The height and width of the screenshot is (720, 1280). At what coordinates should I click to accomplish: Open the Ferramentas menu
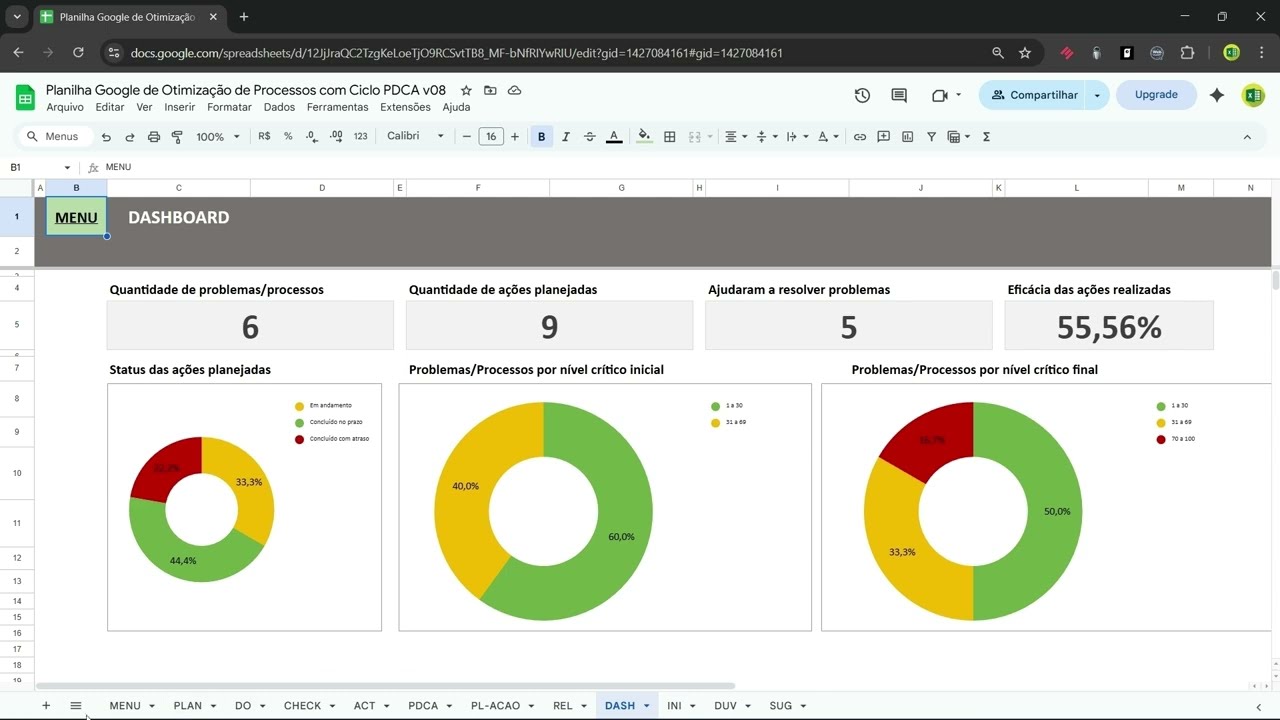pyautogui.click(x=337, y=107)
